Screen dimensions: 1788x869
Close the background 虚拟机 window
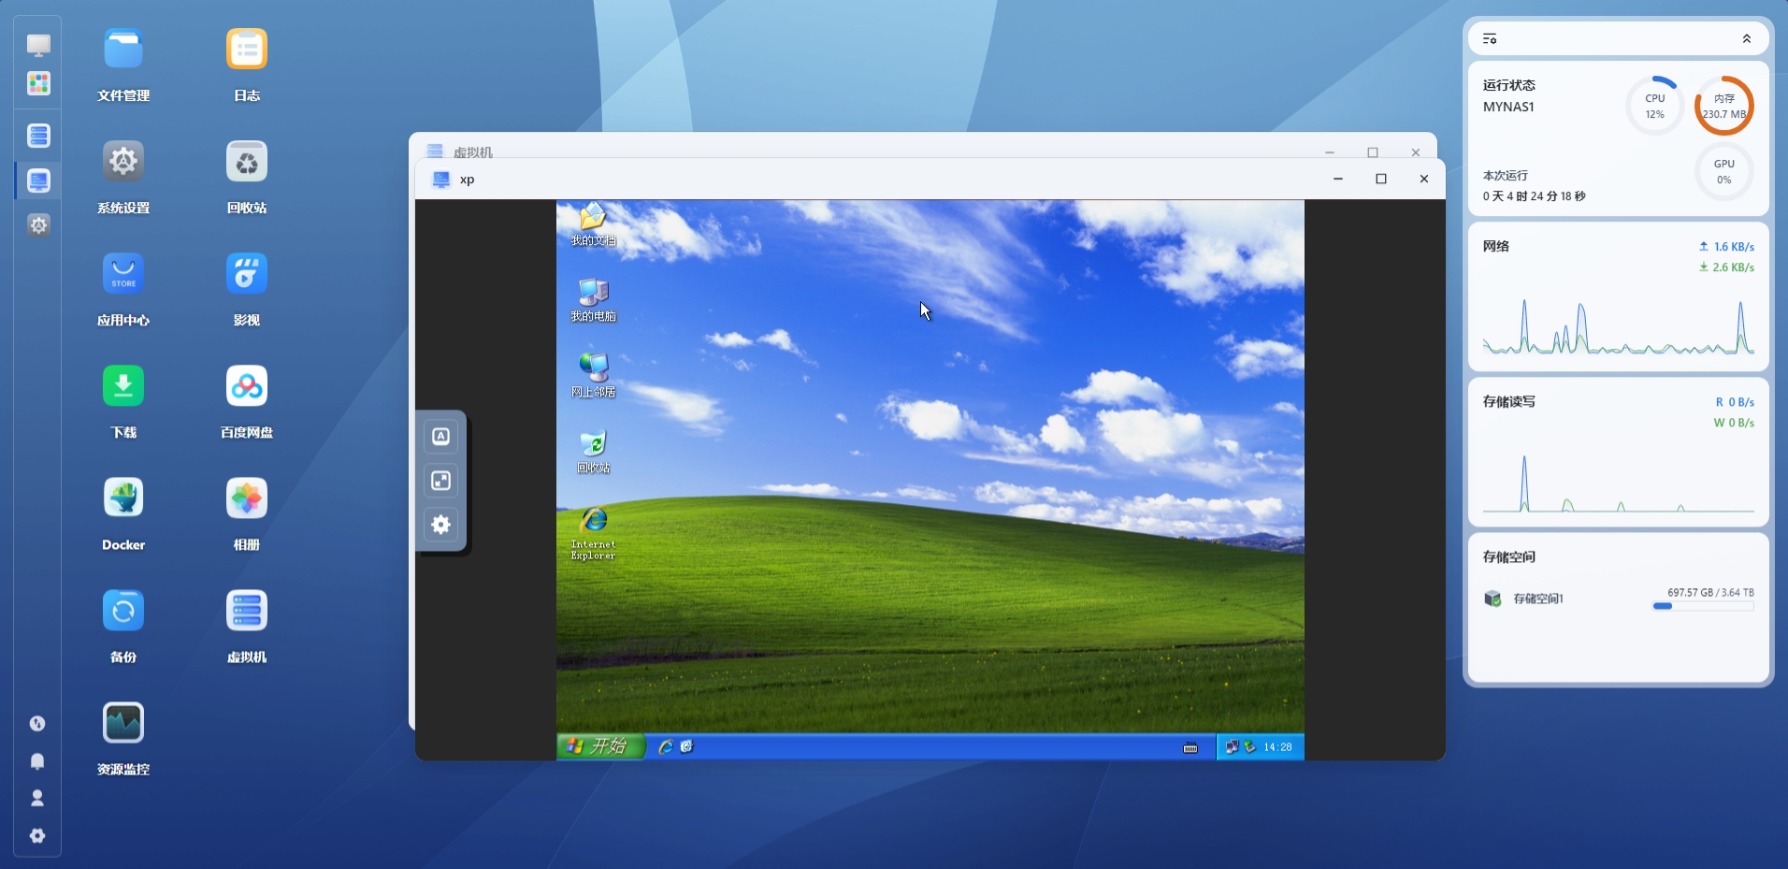point(1415,152)
